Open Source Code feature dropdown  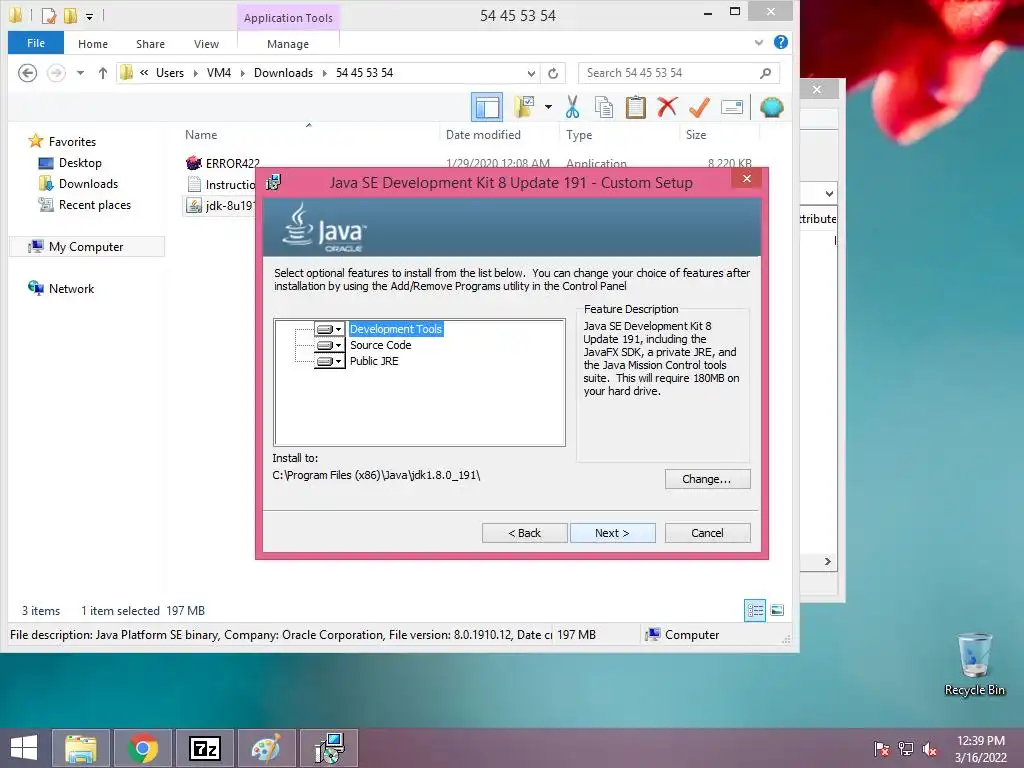pyautogui.click(x=329, y=345)
